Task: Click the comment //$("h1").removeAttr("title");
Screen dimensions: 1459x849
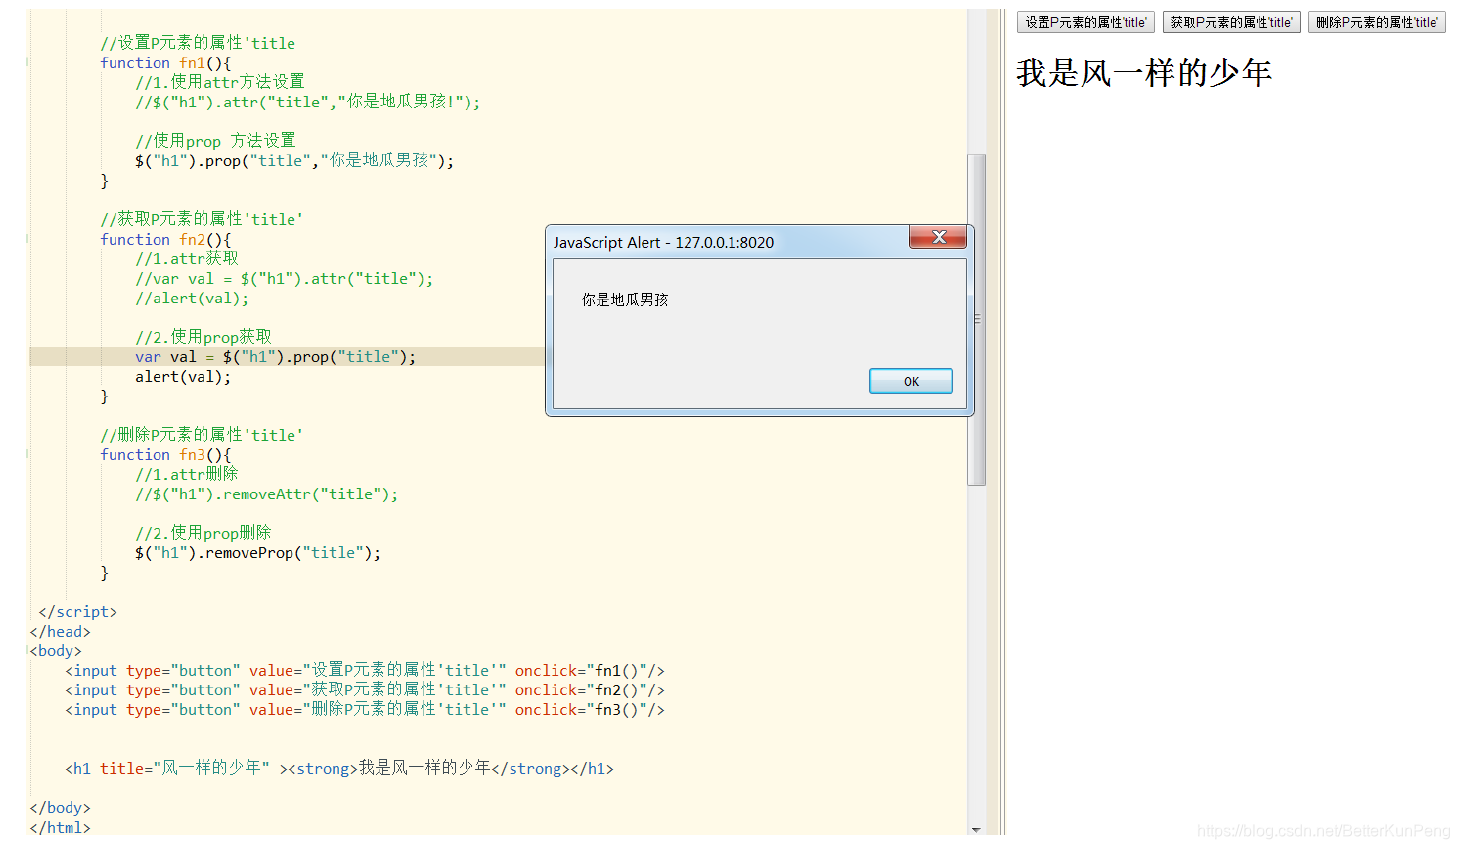Action: [x=266, y=494]
